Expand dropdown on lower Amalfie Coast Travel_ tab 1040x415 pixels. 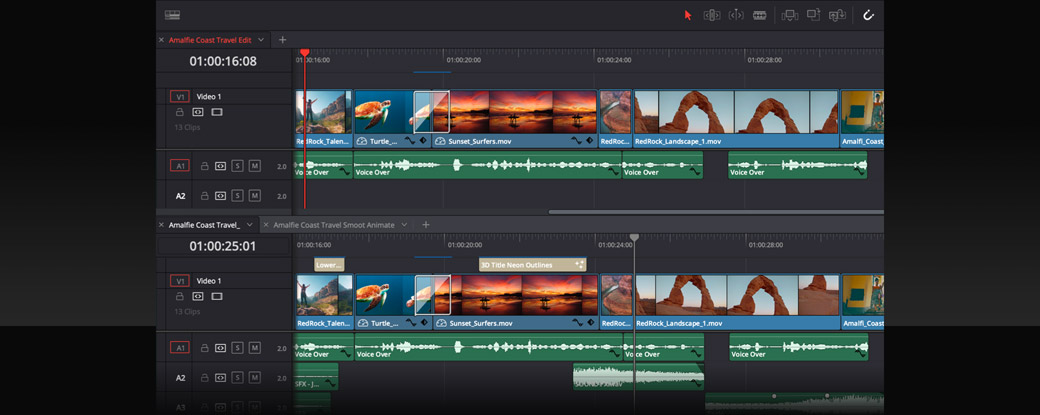coord(249,225)
